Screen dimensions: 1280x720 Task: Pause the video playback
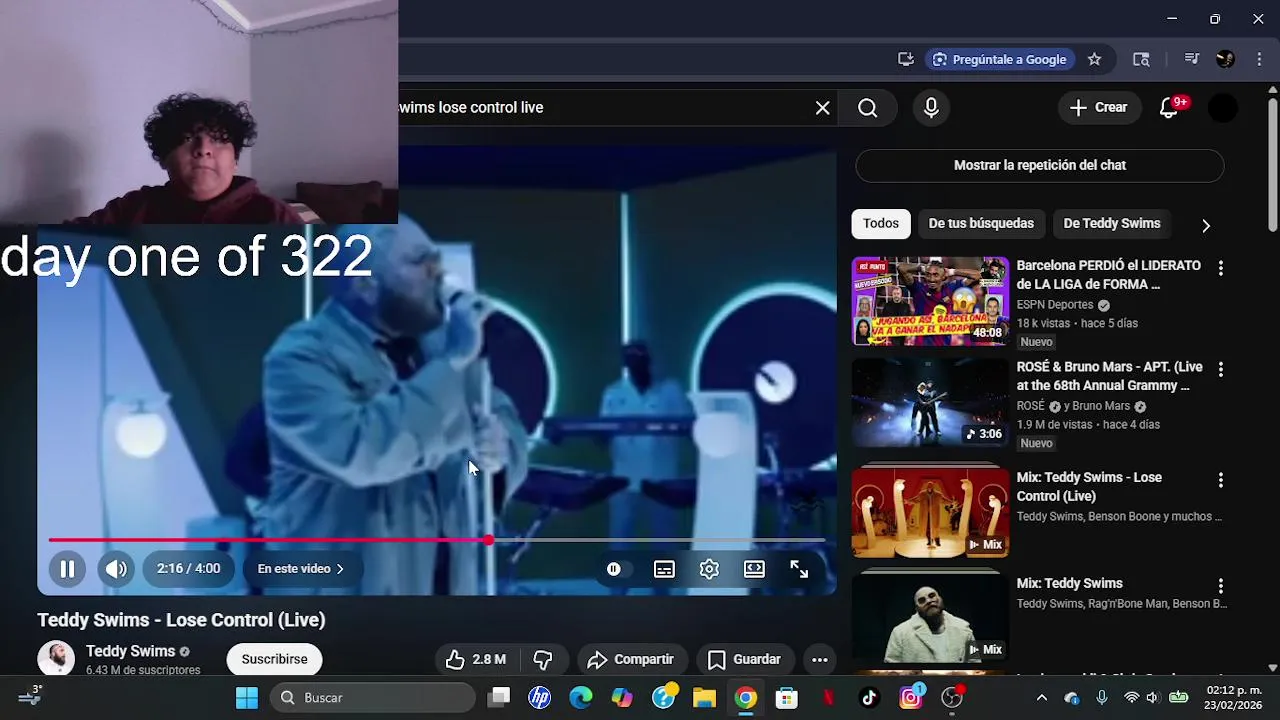click(67, 569)
